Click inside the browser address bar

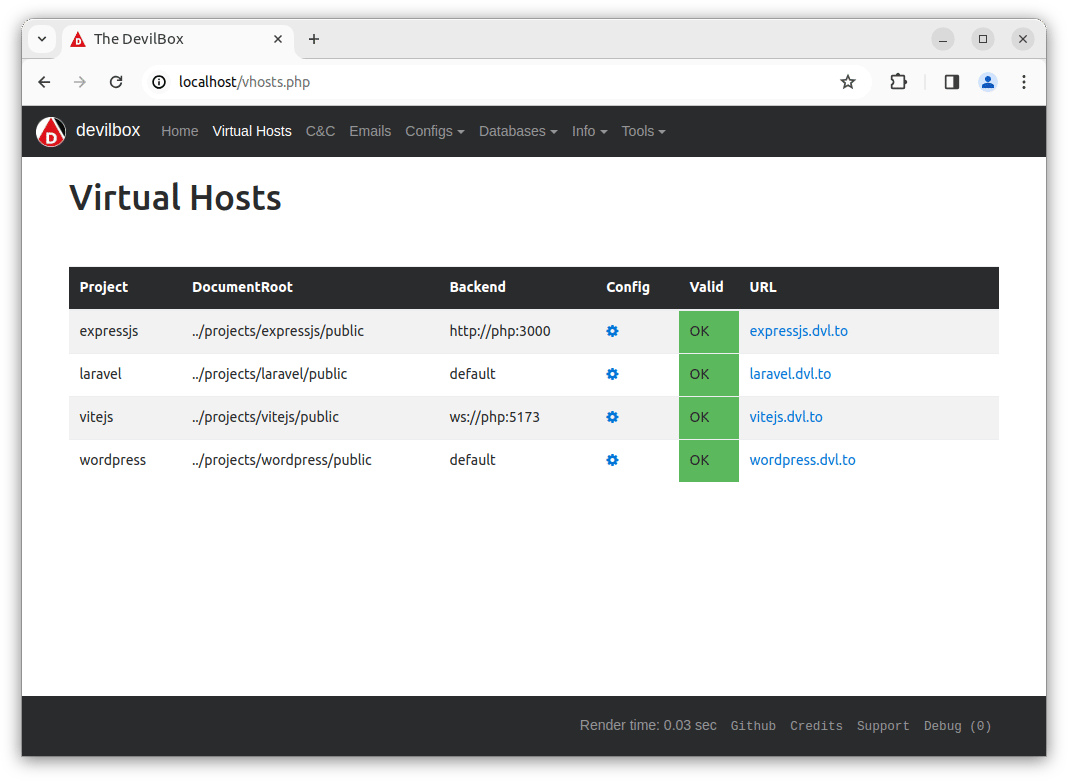click(x=400, y=82)
